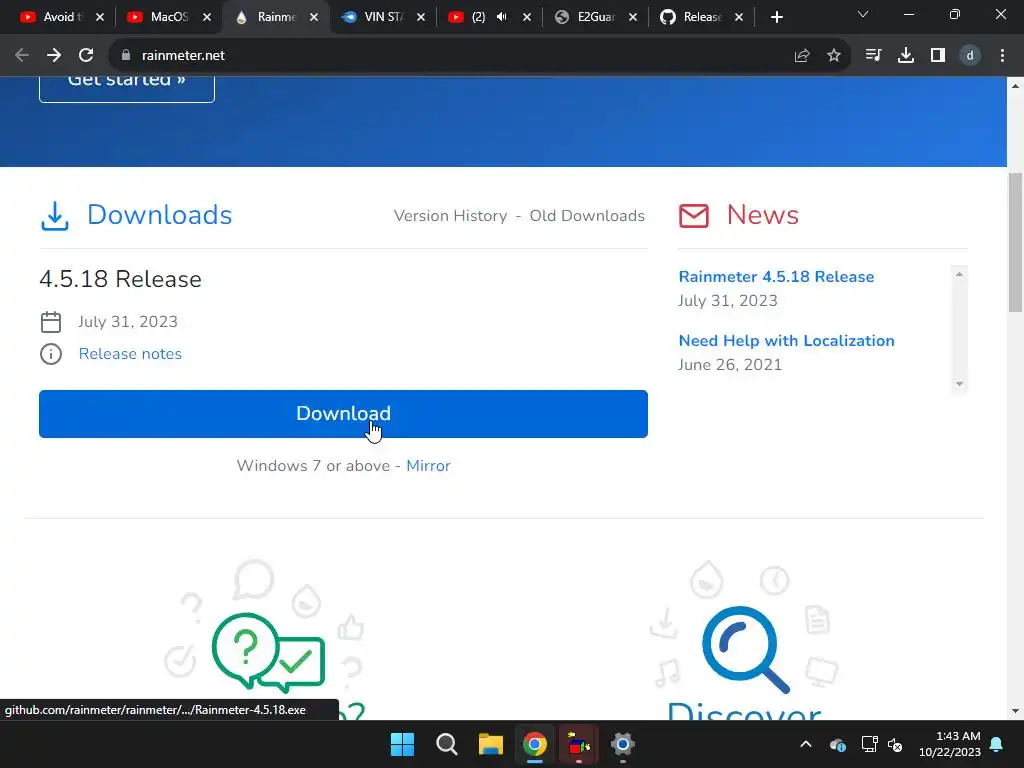Click the "Windows 7 or above" text
The height and width of the screenshot is (768, 1024).
pos(313,466)
